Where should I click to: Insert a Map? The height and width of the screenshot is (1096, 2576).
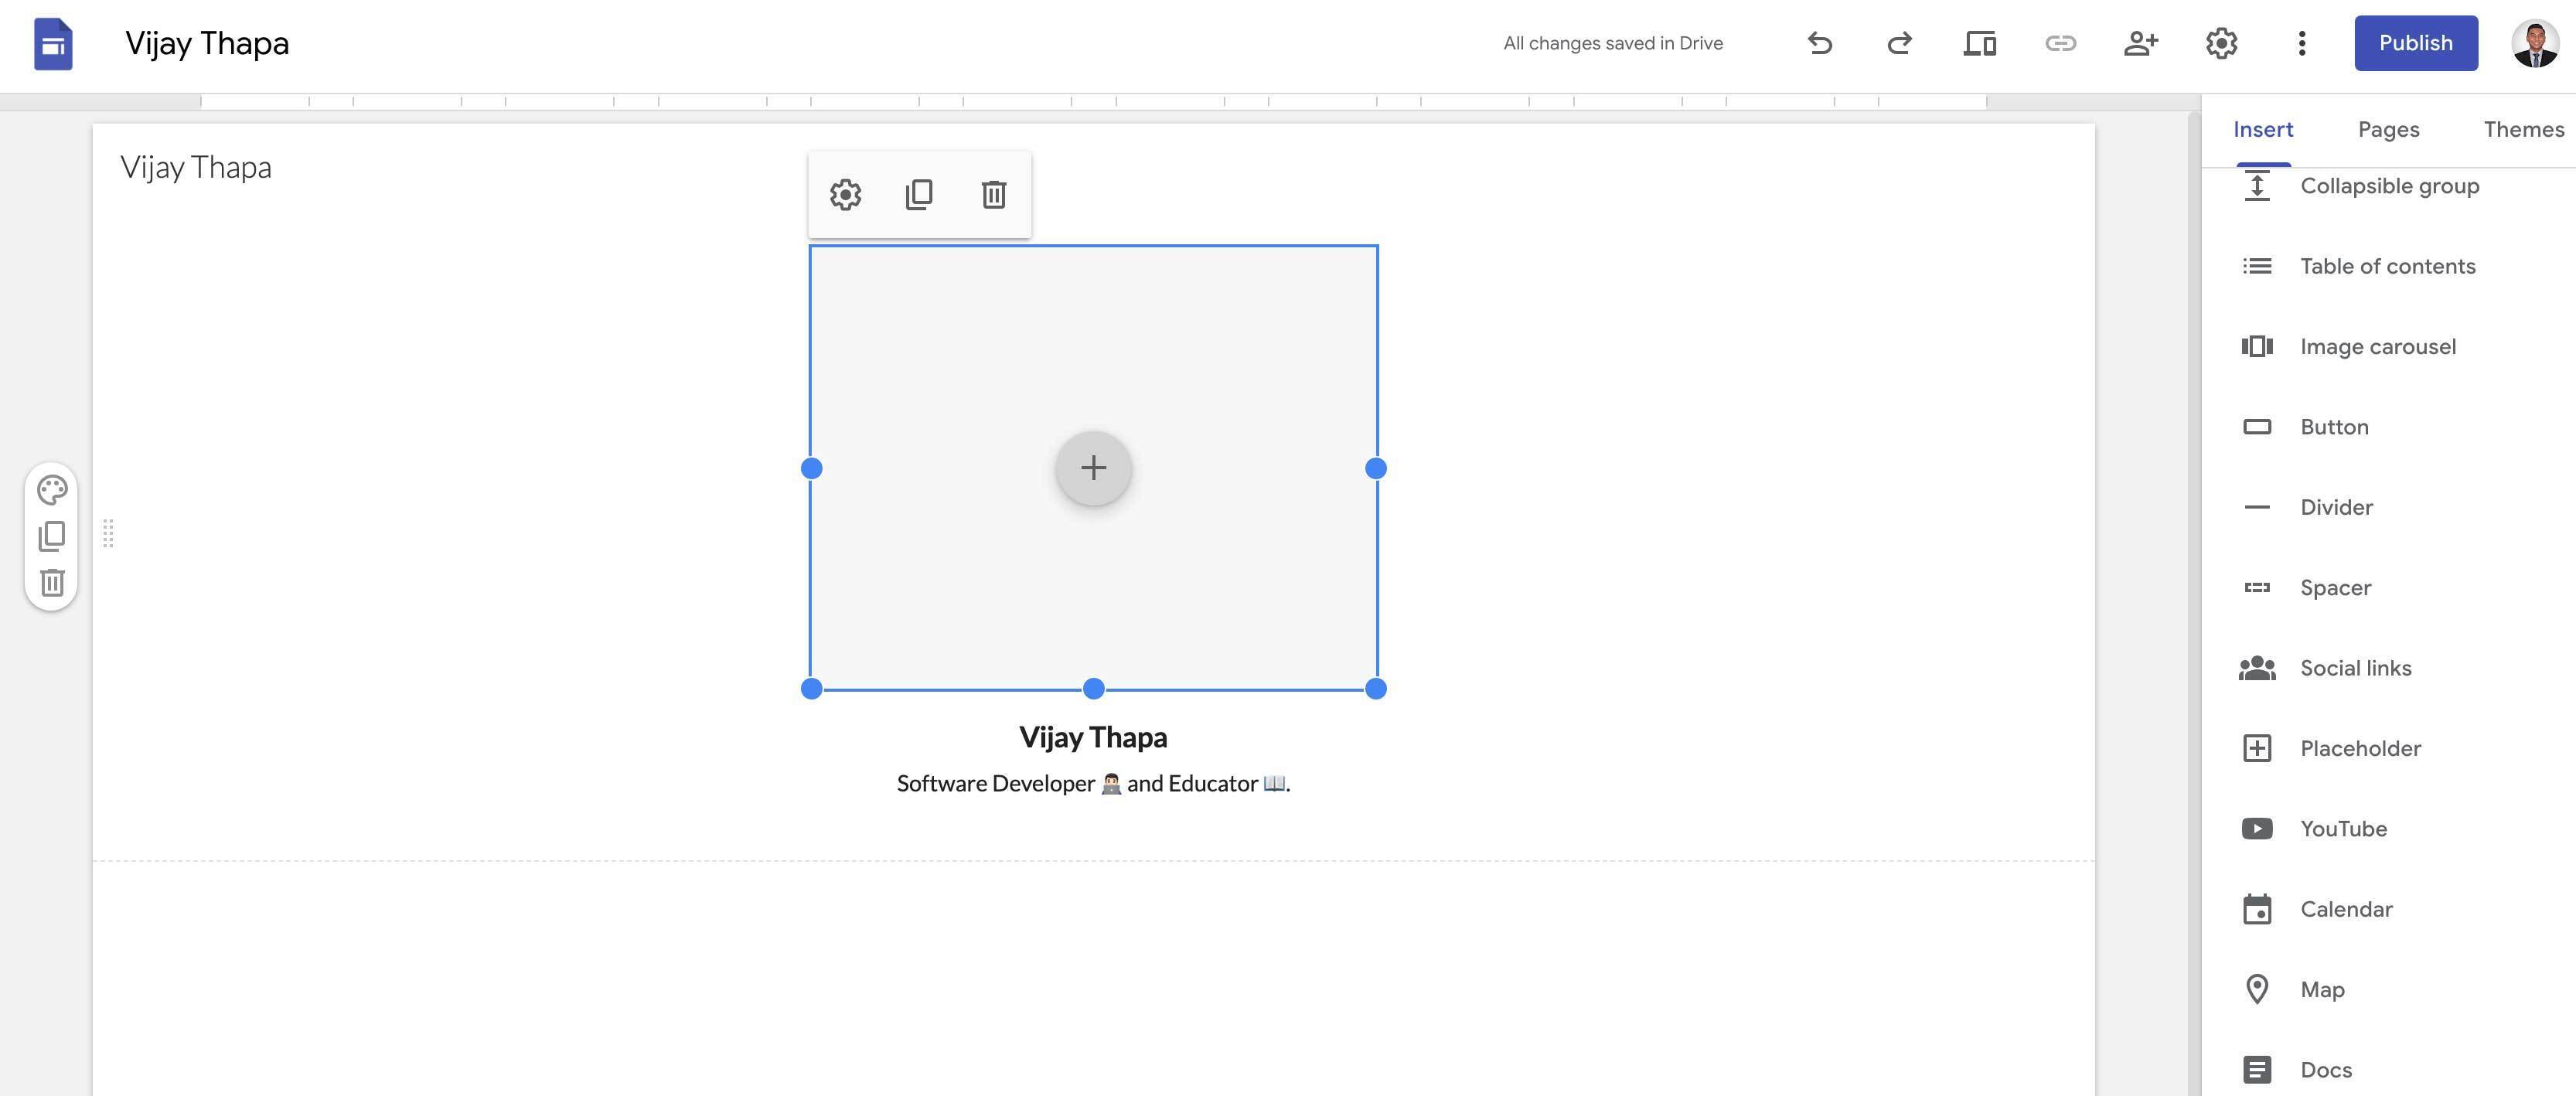pos(2389,989)
